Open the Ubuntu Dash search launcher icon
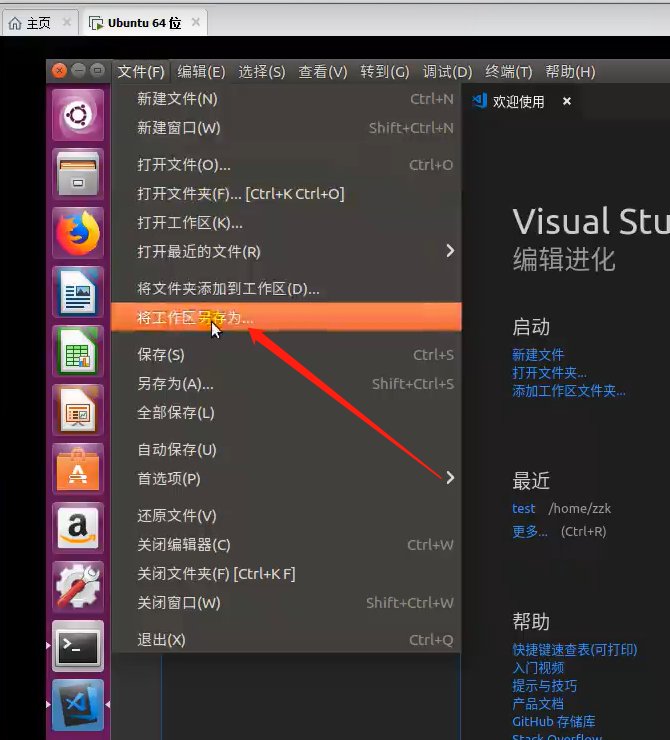This screenshot has width=670, height=740. [78, 115]
